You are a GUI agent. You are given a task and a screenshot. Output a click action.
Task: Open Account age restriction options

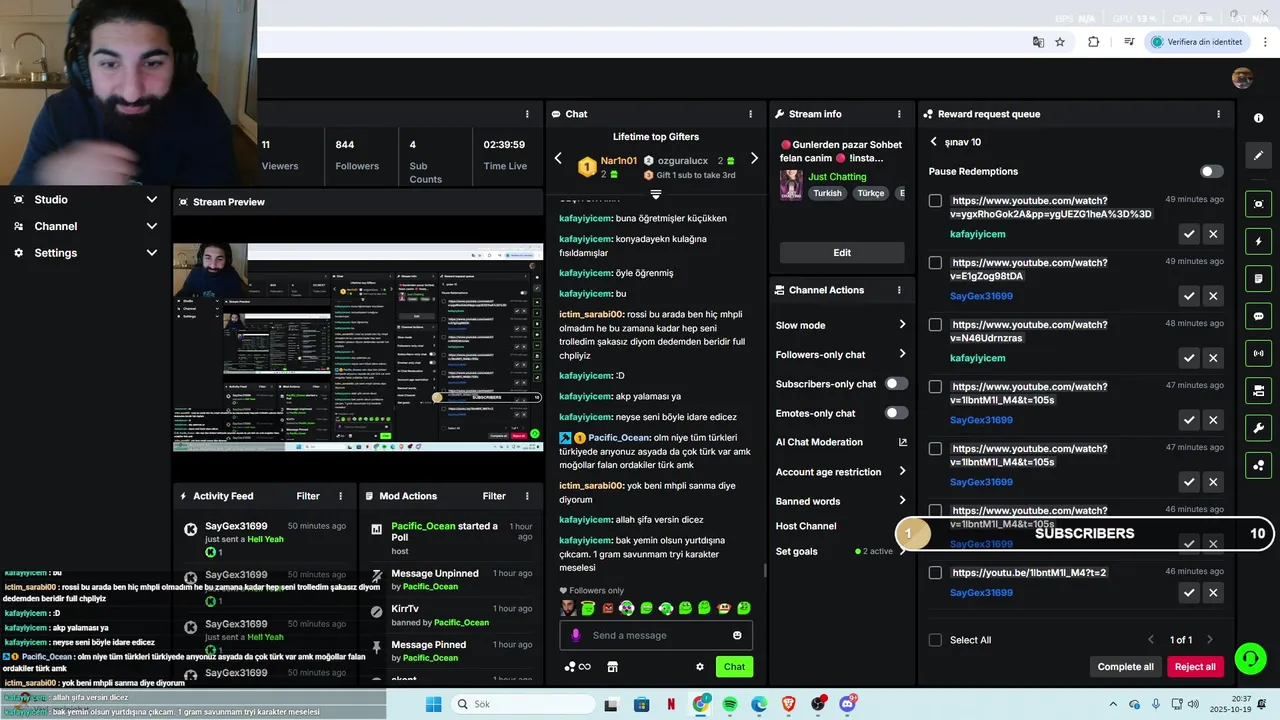click(841, 472)
